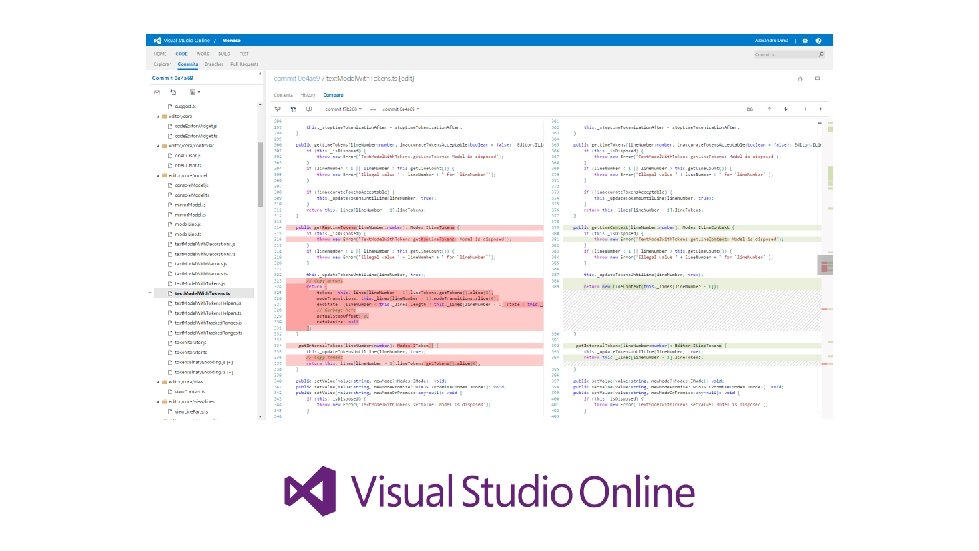
Task: Click the Commit header title in left panel
Action: pos(172,79)
